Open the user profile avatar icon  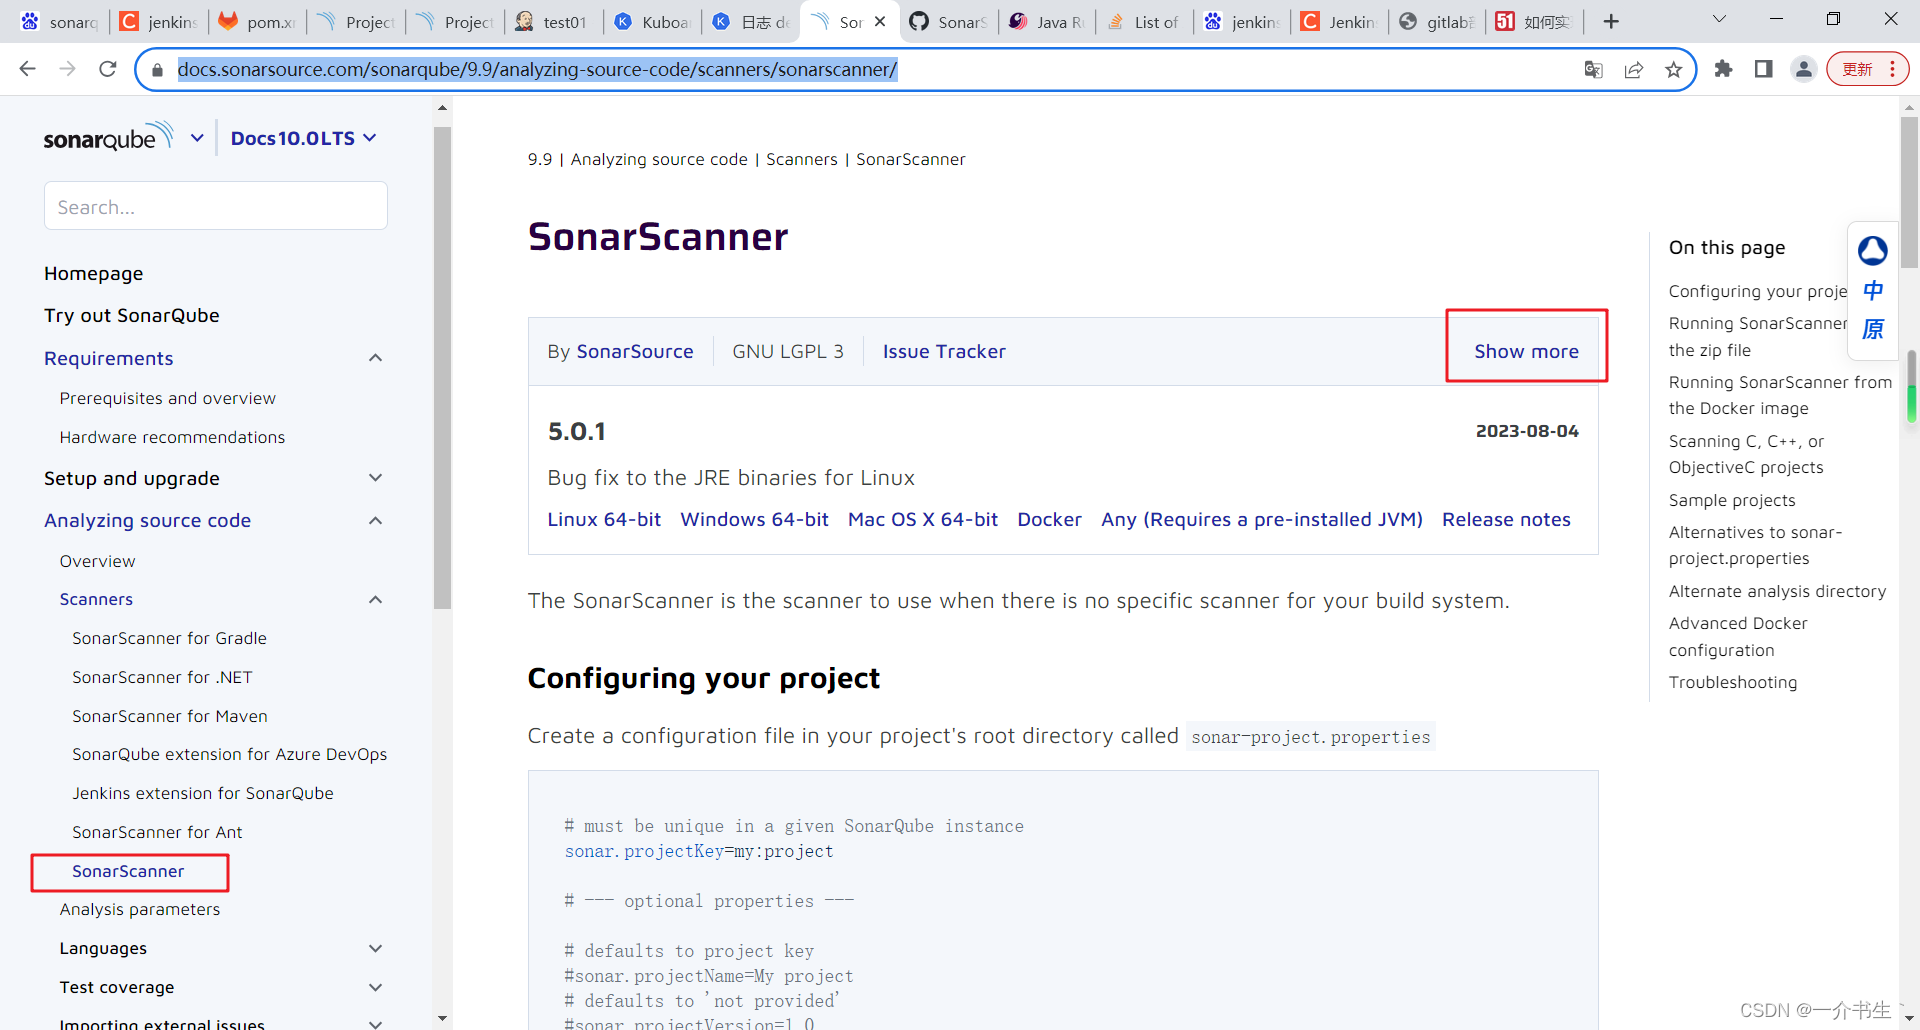coord(1804,69)
